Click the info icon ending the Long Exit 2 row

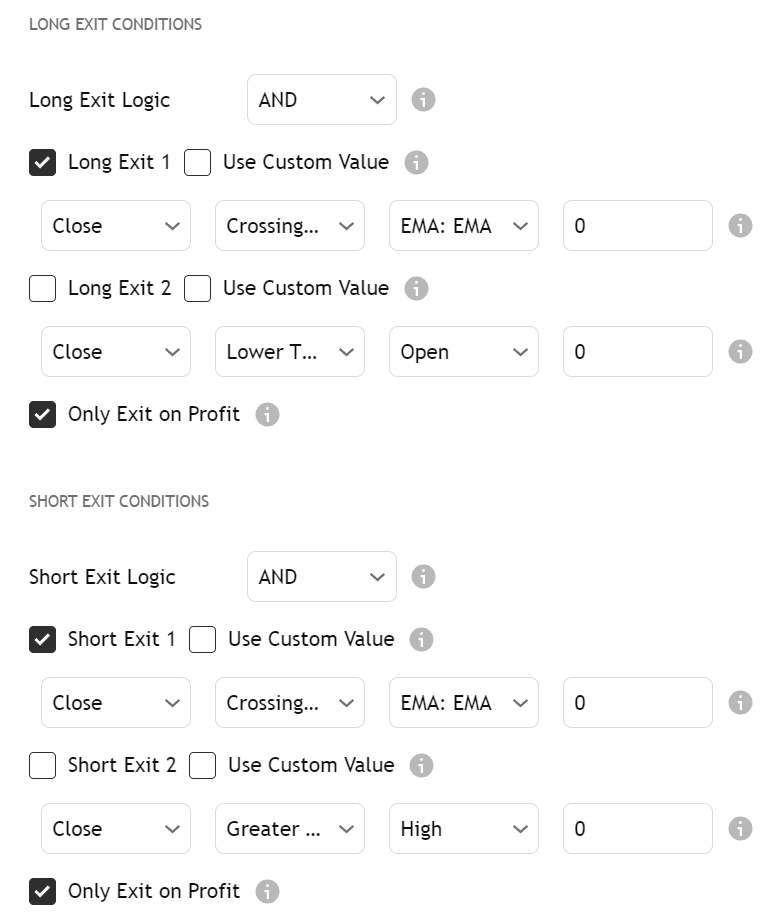coord(740,351)
